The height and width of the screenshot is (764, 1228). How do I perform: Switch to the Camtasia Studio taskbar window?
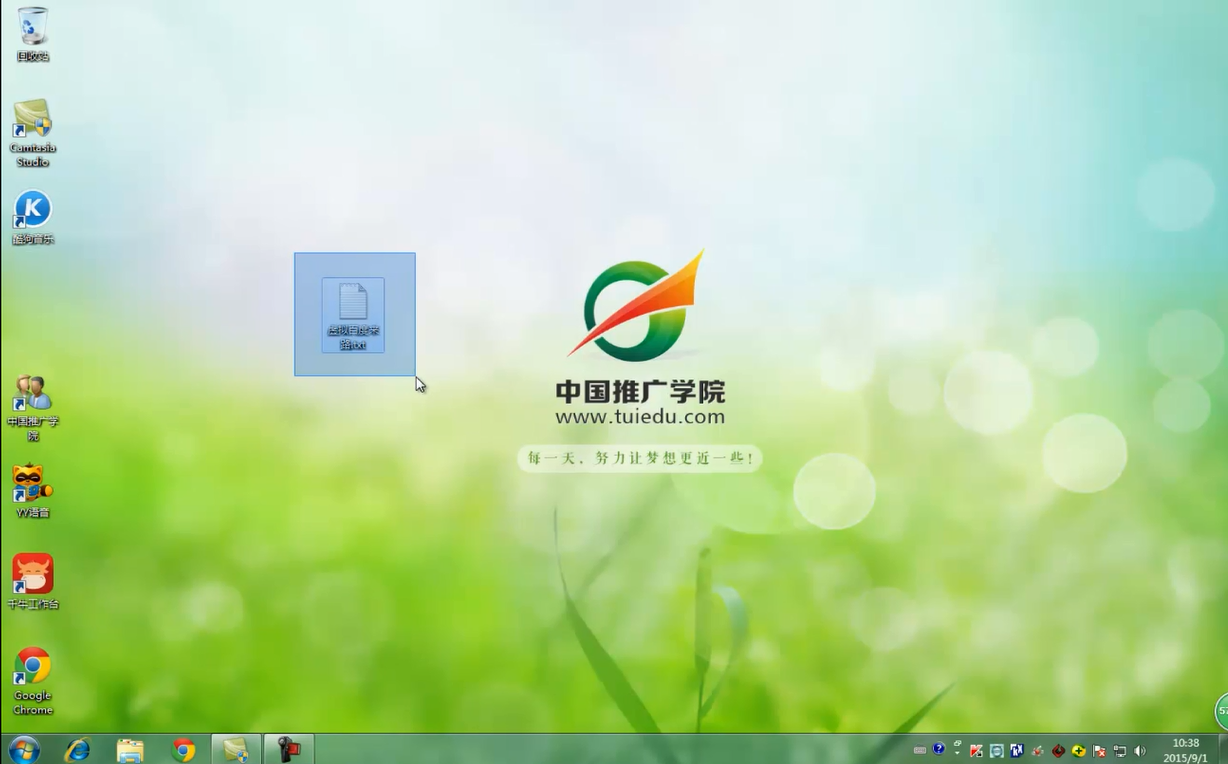coord(236,749)
